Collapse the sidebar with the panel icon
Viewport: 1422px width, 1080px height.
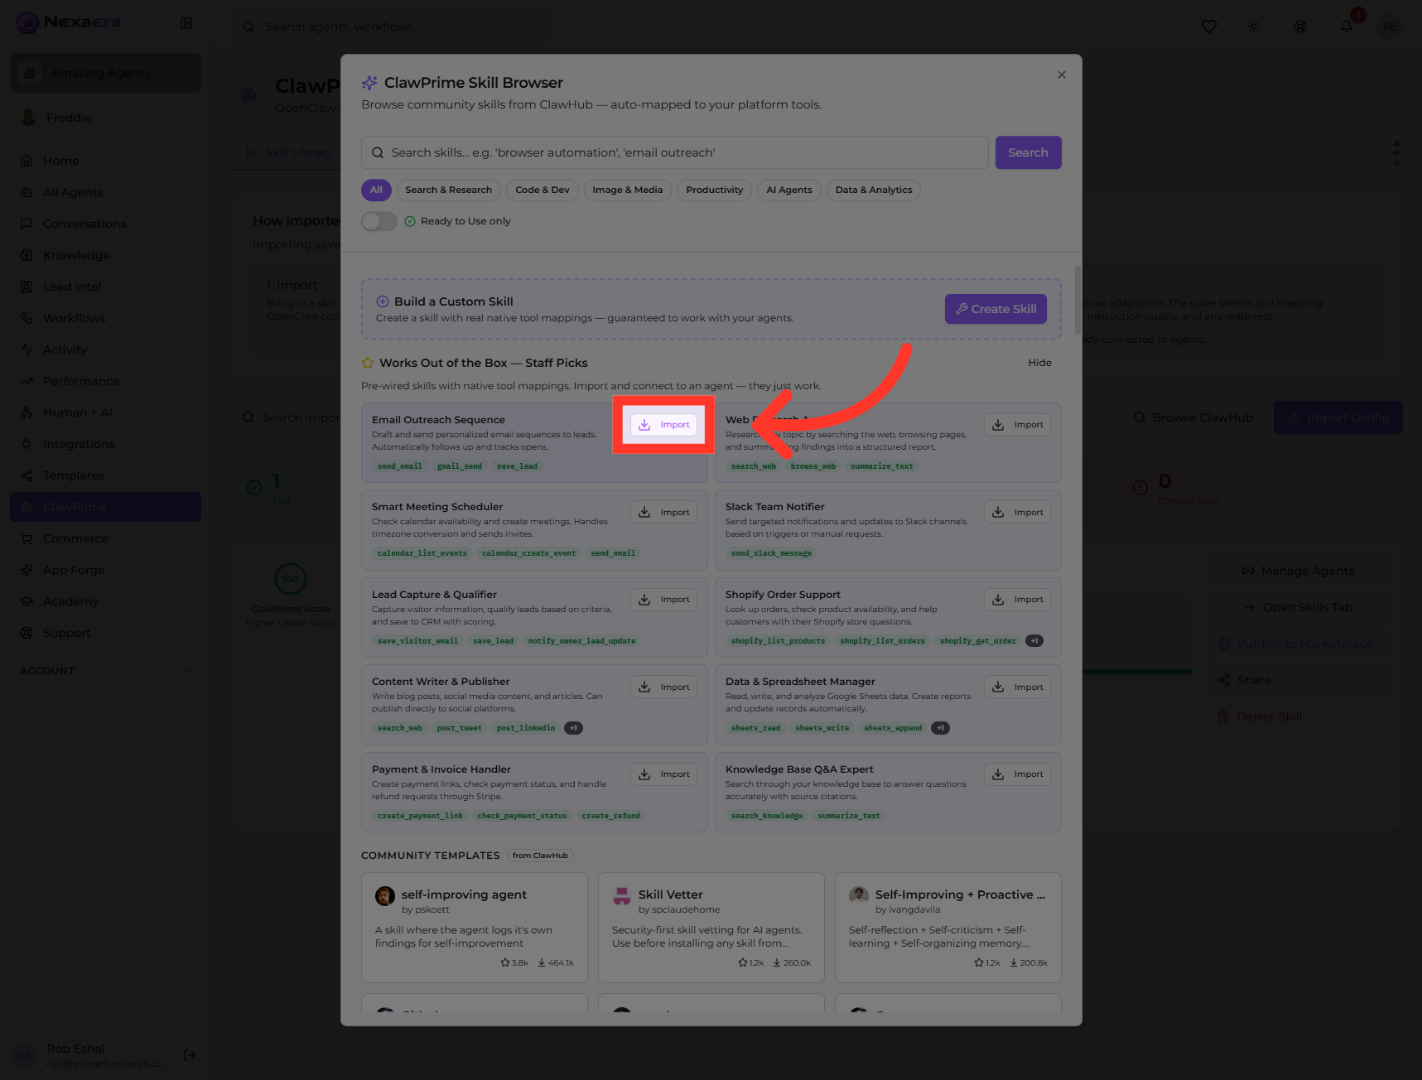tap(186, 23)
